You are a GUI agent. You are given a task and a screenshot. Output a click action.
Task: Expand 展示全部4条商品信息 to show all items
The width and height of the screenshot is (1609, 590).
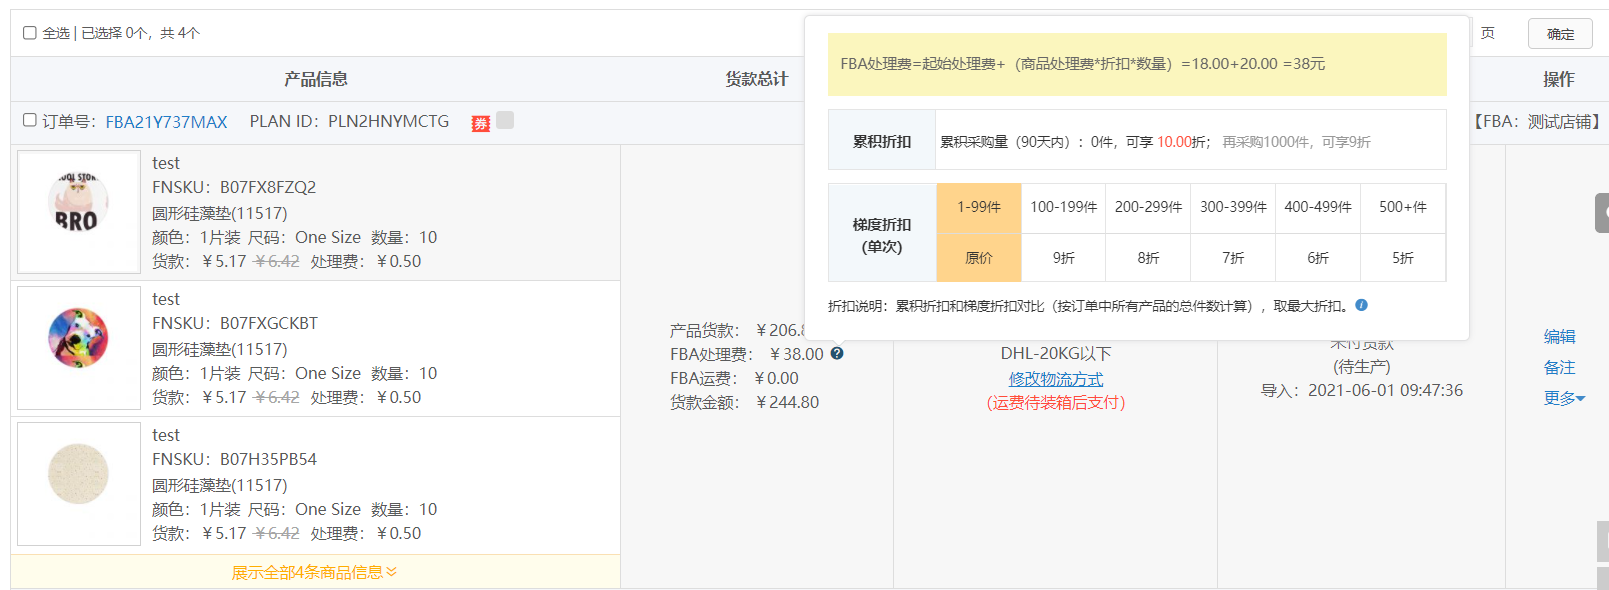pyautogui.click(x=314, y=572)
